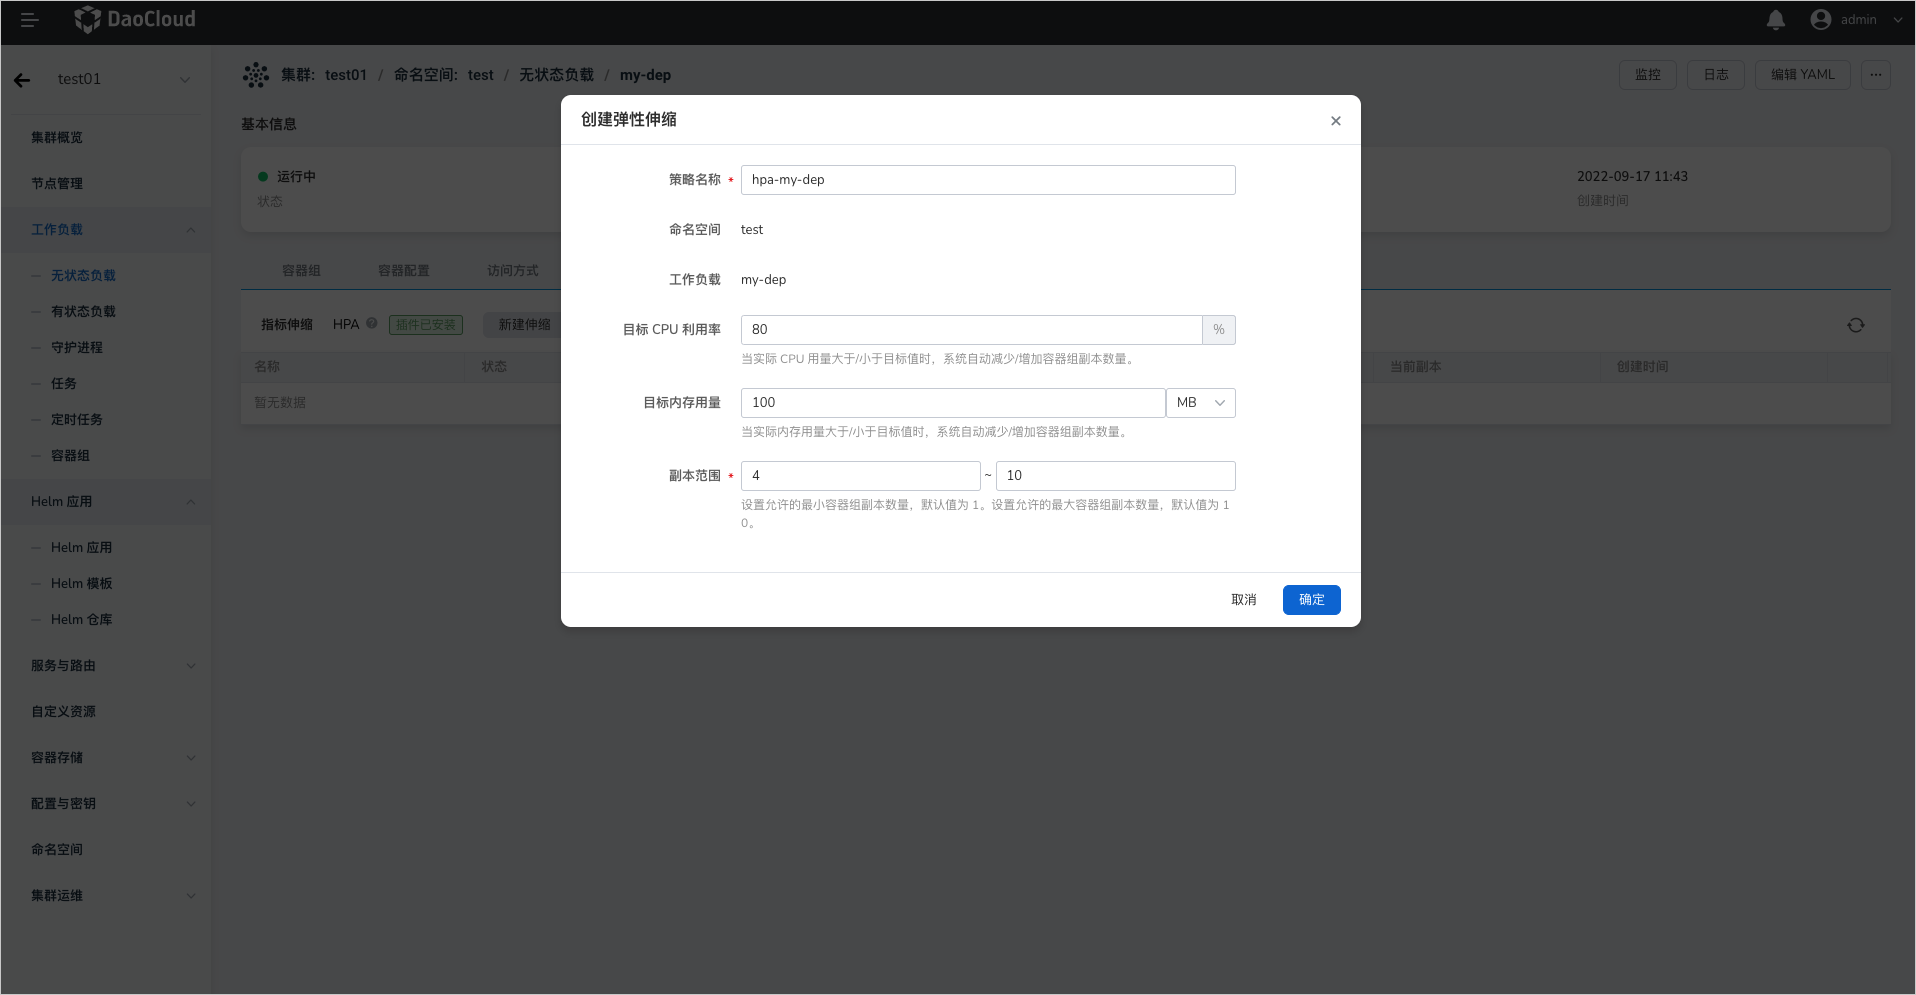Expand the 集群运维 sidebar section
The height and width of the screenshot is (995, 1916).
106,896
